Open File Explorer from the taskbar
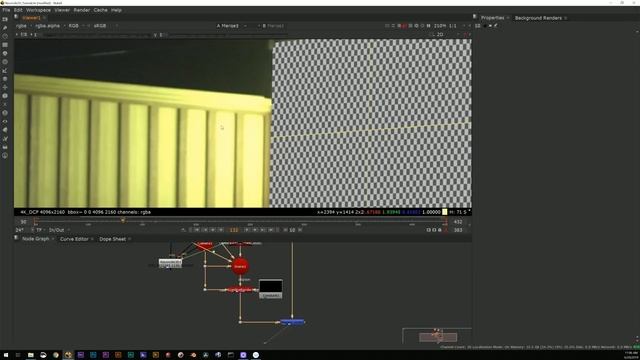Image resolution: width=640 pixels, height=360 pixels. 31,355
